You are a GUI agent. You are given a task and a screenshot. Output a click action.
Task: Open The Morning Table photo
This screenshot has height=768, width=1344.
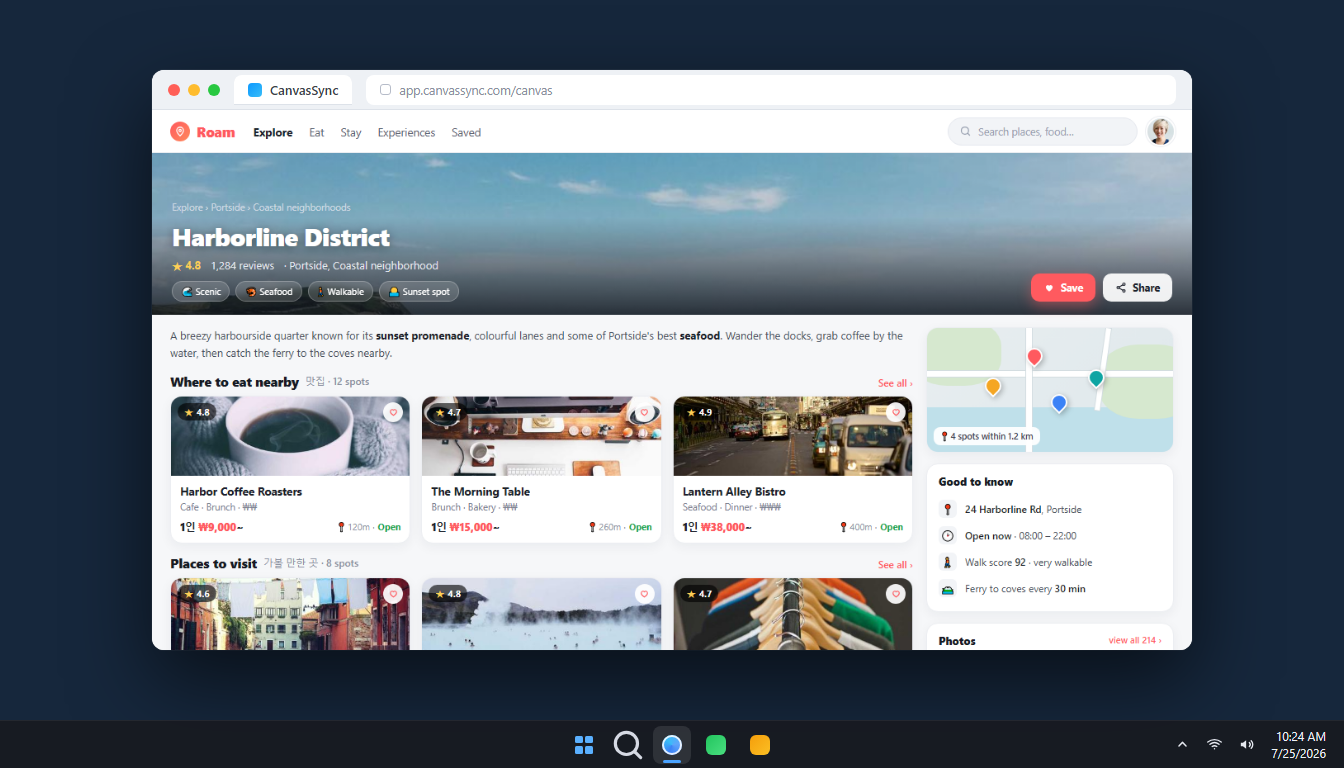click(541, 436)
